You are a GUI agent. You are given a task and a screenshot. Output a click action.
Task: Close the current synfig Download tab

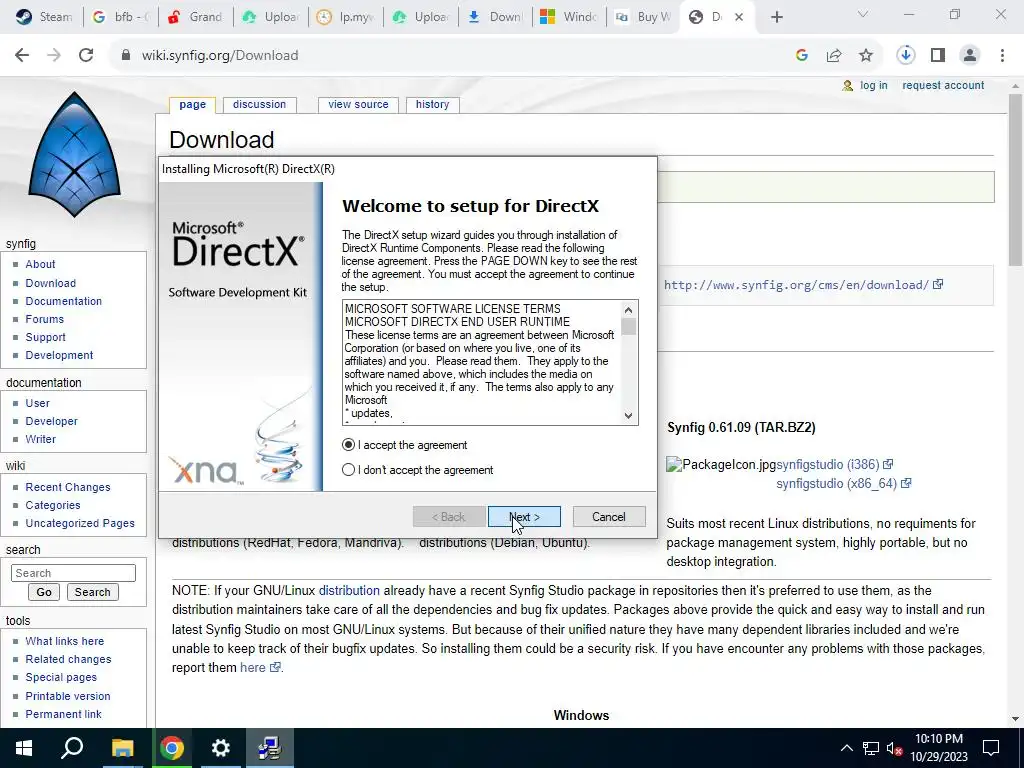click(739, 17)
